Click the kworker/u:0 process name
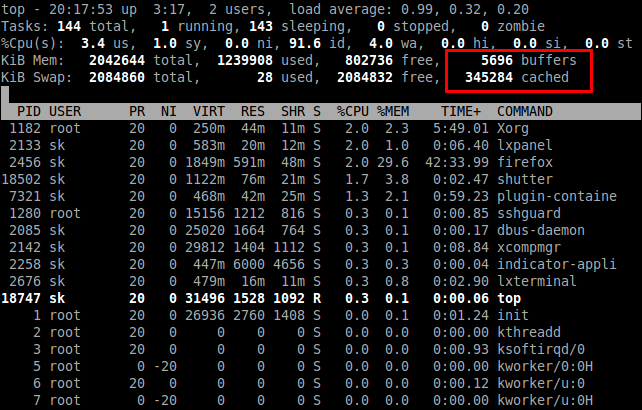Screen dimensions: 642x410 [541, 383]
